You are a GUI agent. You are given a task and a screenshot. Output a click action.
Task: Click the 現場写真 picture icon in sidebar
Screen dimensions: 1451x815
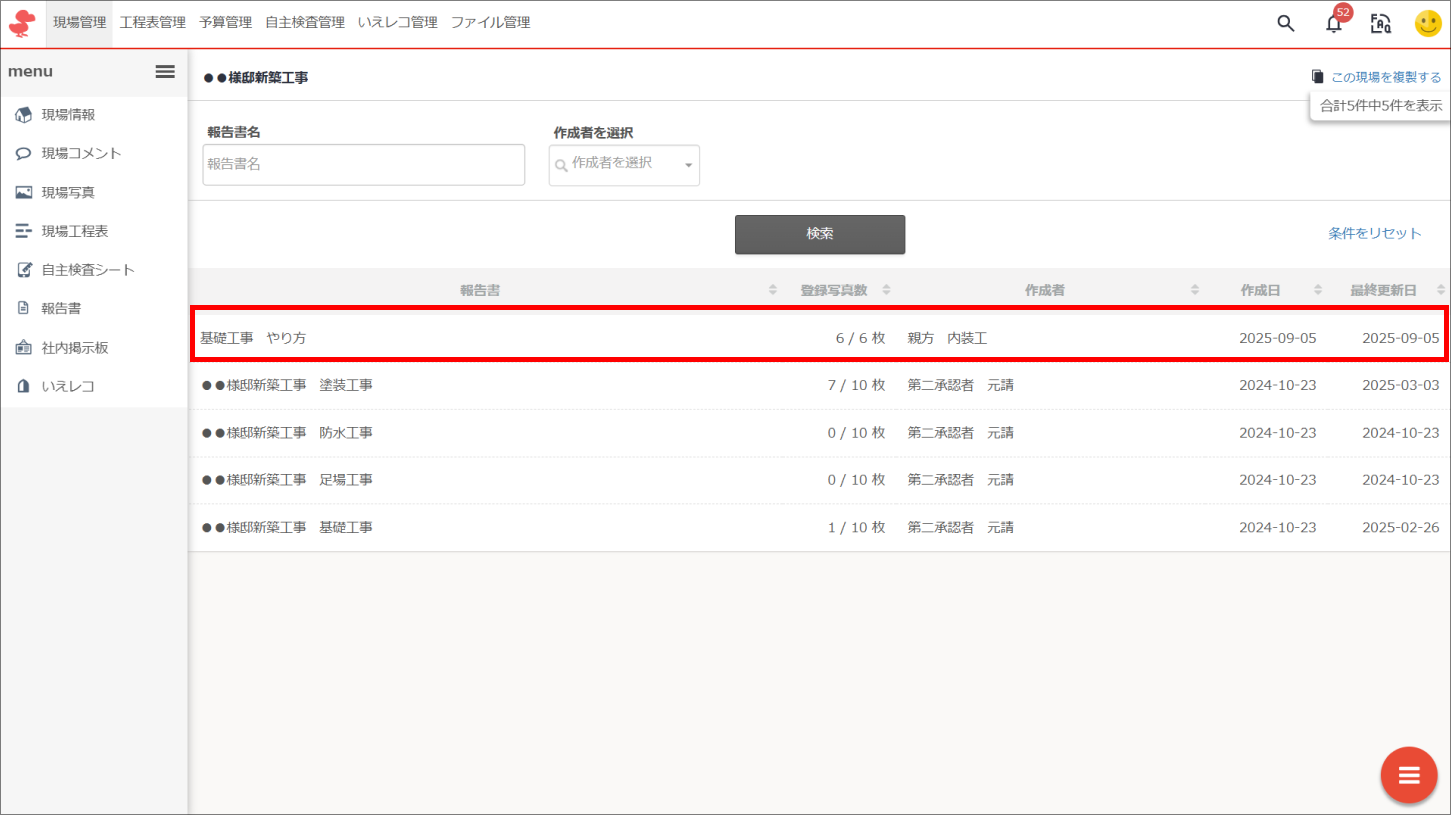[x=24, y=192]
